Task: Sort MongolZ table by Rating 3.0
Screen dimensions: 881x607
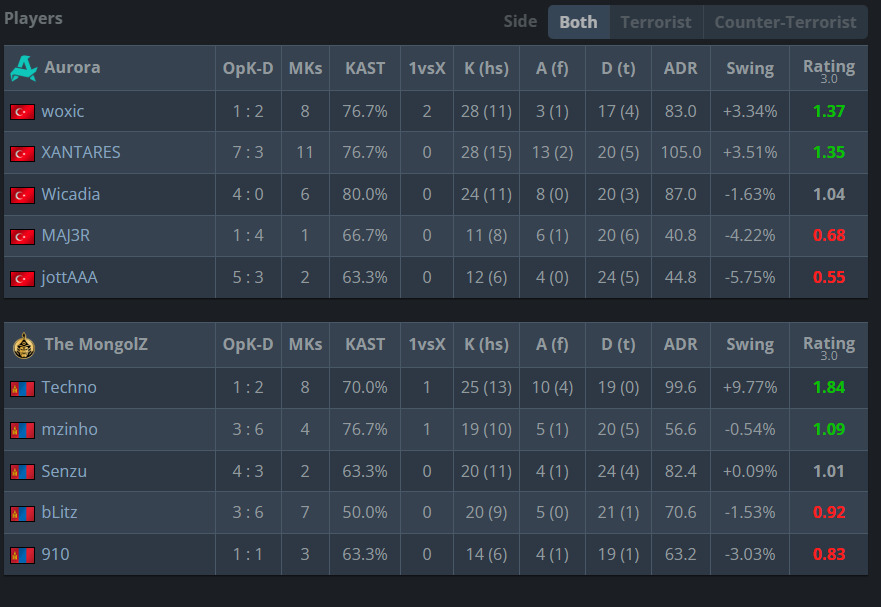Action: coord(829,347)
